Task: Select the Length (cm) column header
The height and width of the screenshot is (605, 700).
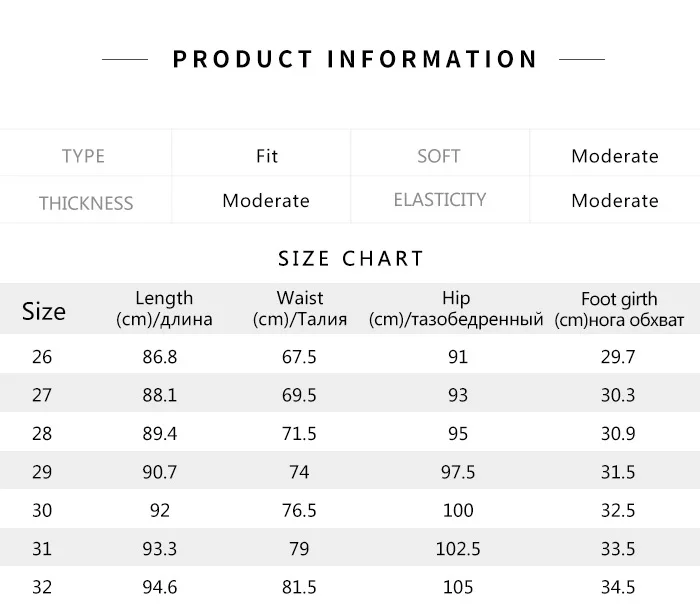Action: (164, 309)
